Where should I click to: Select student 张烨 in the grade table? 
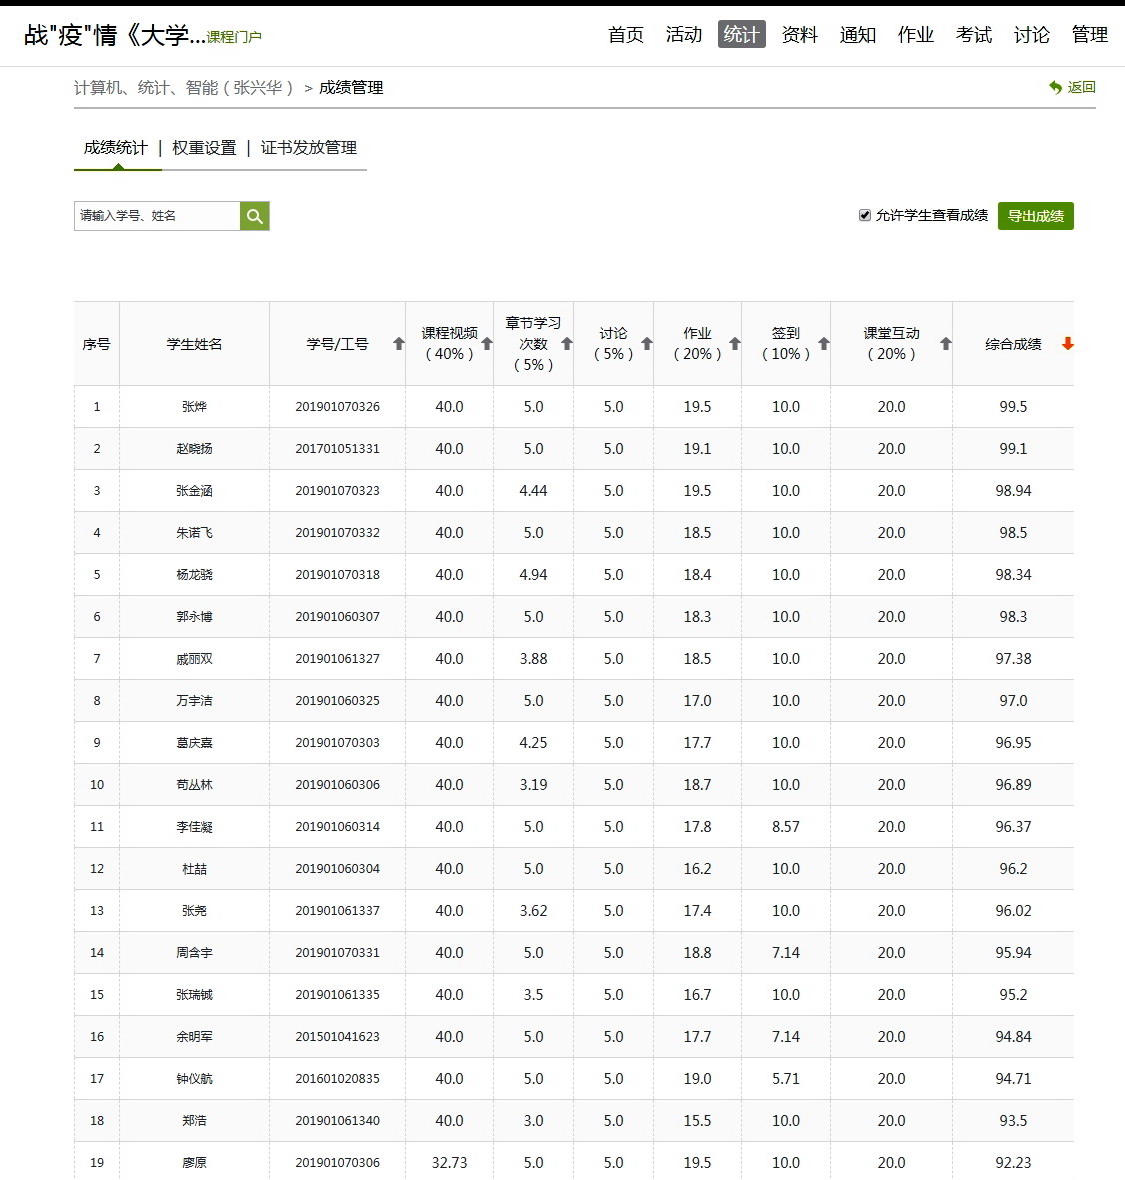pos(193,406)
